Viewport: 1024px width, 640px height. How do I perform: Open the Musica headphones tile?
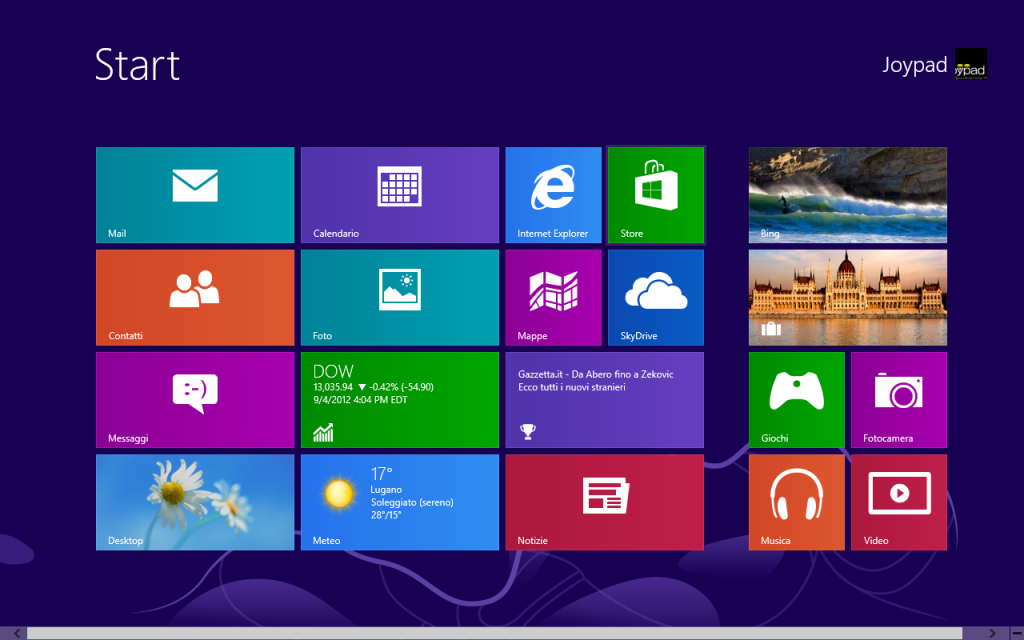[797, 502]
